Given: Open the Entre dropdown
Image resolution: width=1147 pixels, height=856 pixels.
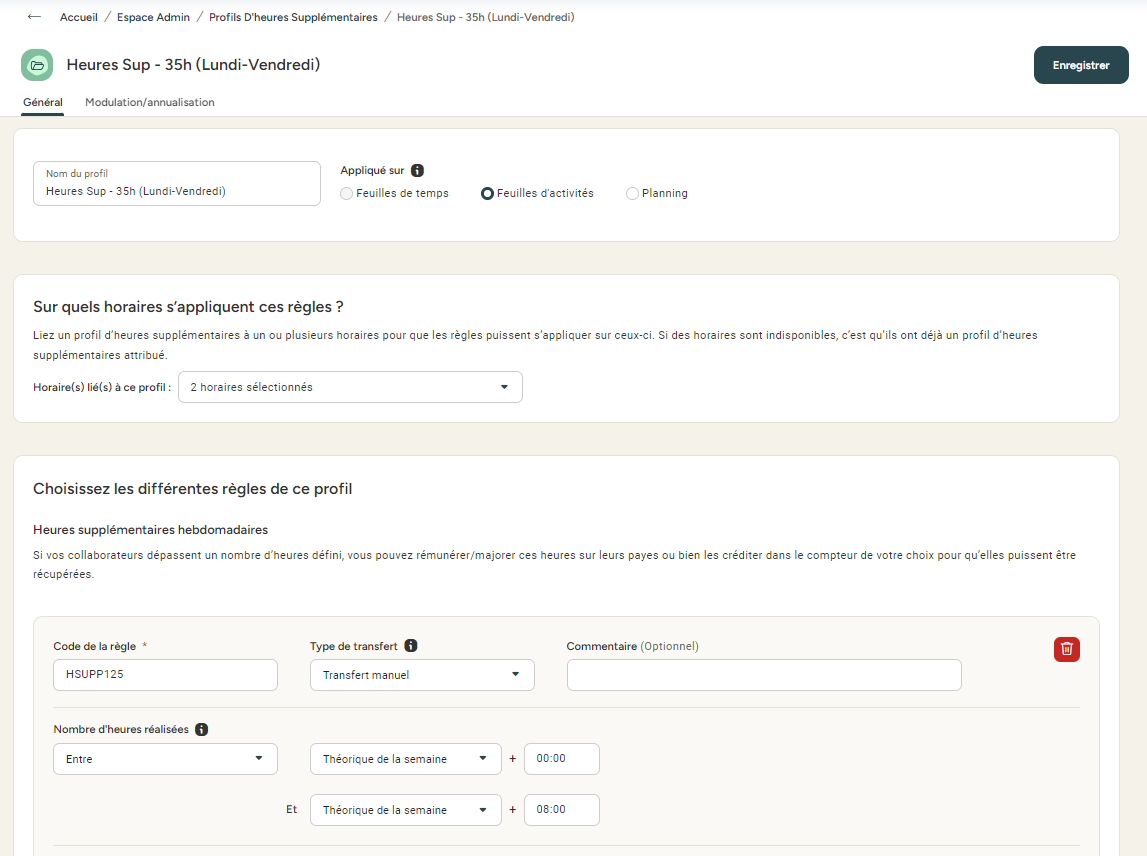Looking at the screenshot, I should click(165, 759).
